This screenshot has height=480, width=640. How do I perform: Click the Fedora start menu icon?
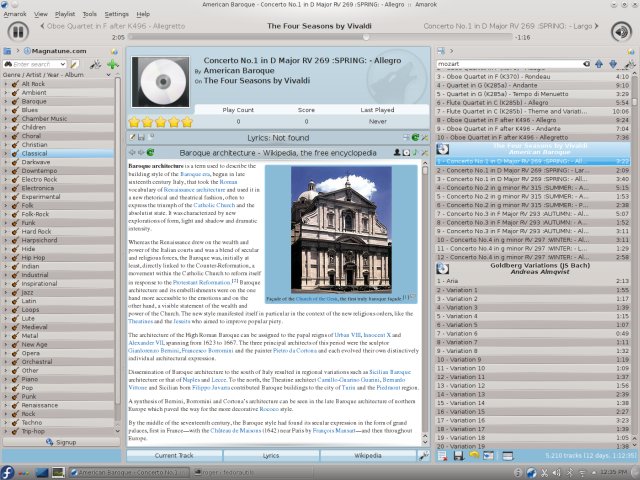click(9, 471)
